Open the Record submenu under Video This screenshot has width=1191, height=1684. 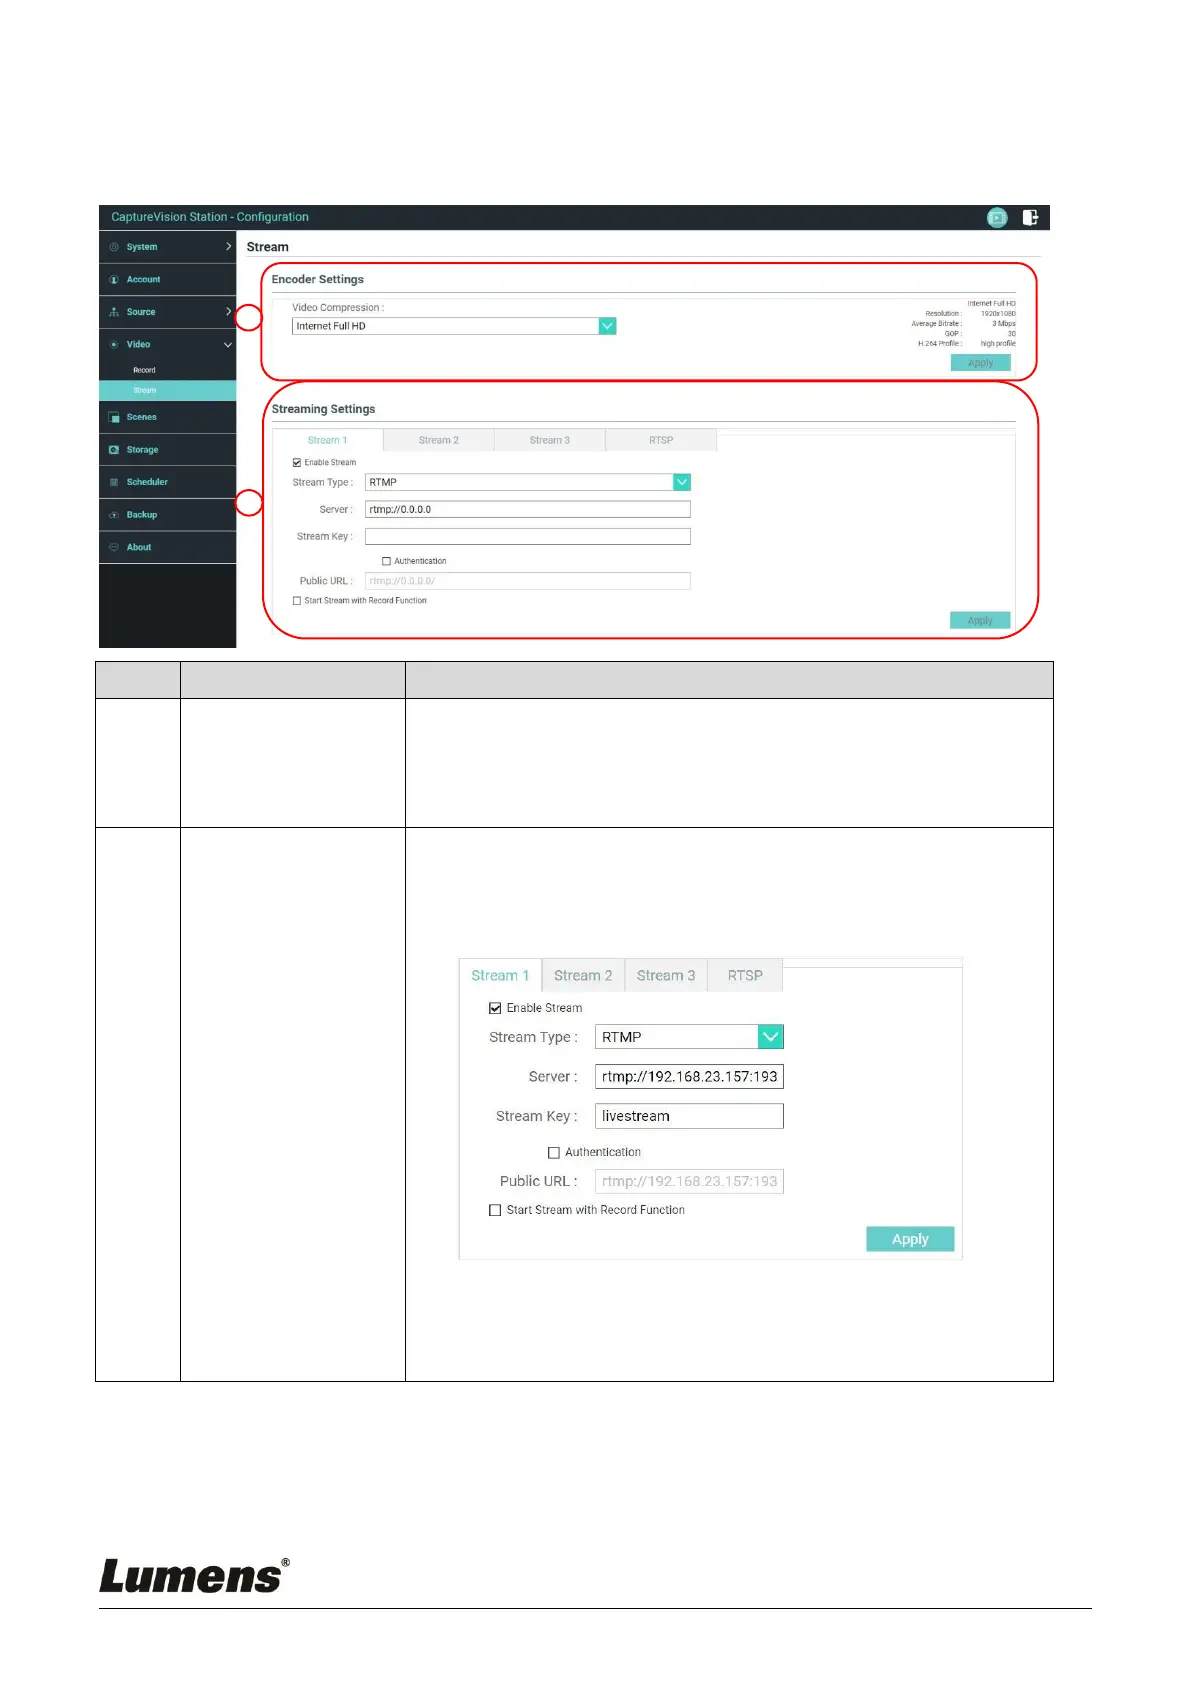point(144,370)
